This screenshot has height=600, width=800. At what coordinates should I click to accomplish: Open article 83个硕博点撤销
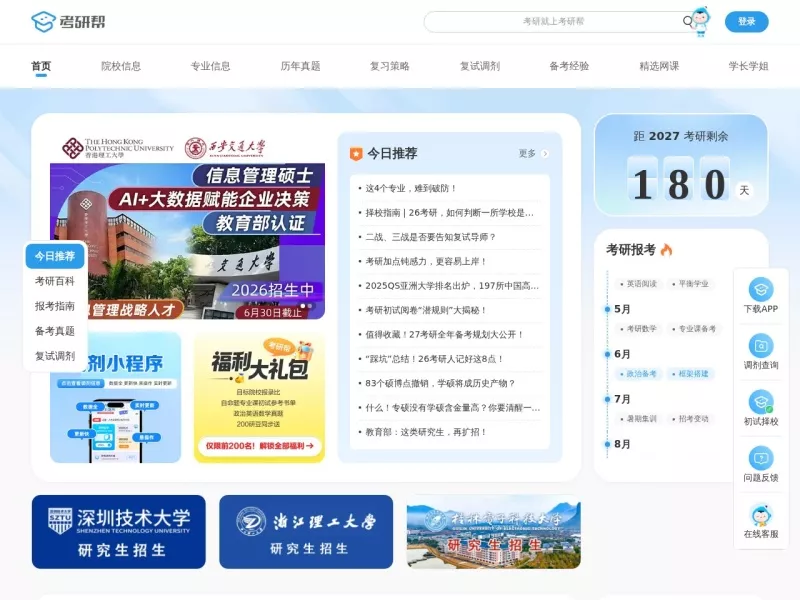440,383
